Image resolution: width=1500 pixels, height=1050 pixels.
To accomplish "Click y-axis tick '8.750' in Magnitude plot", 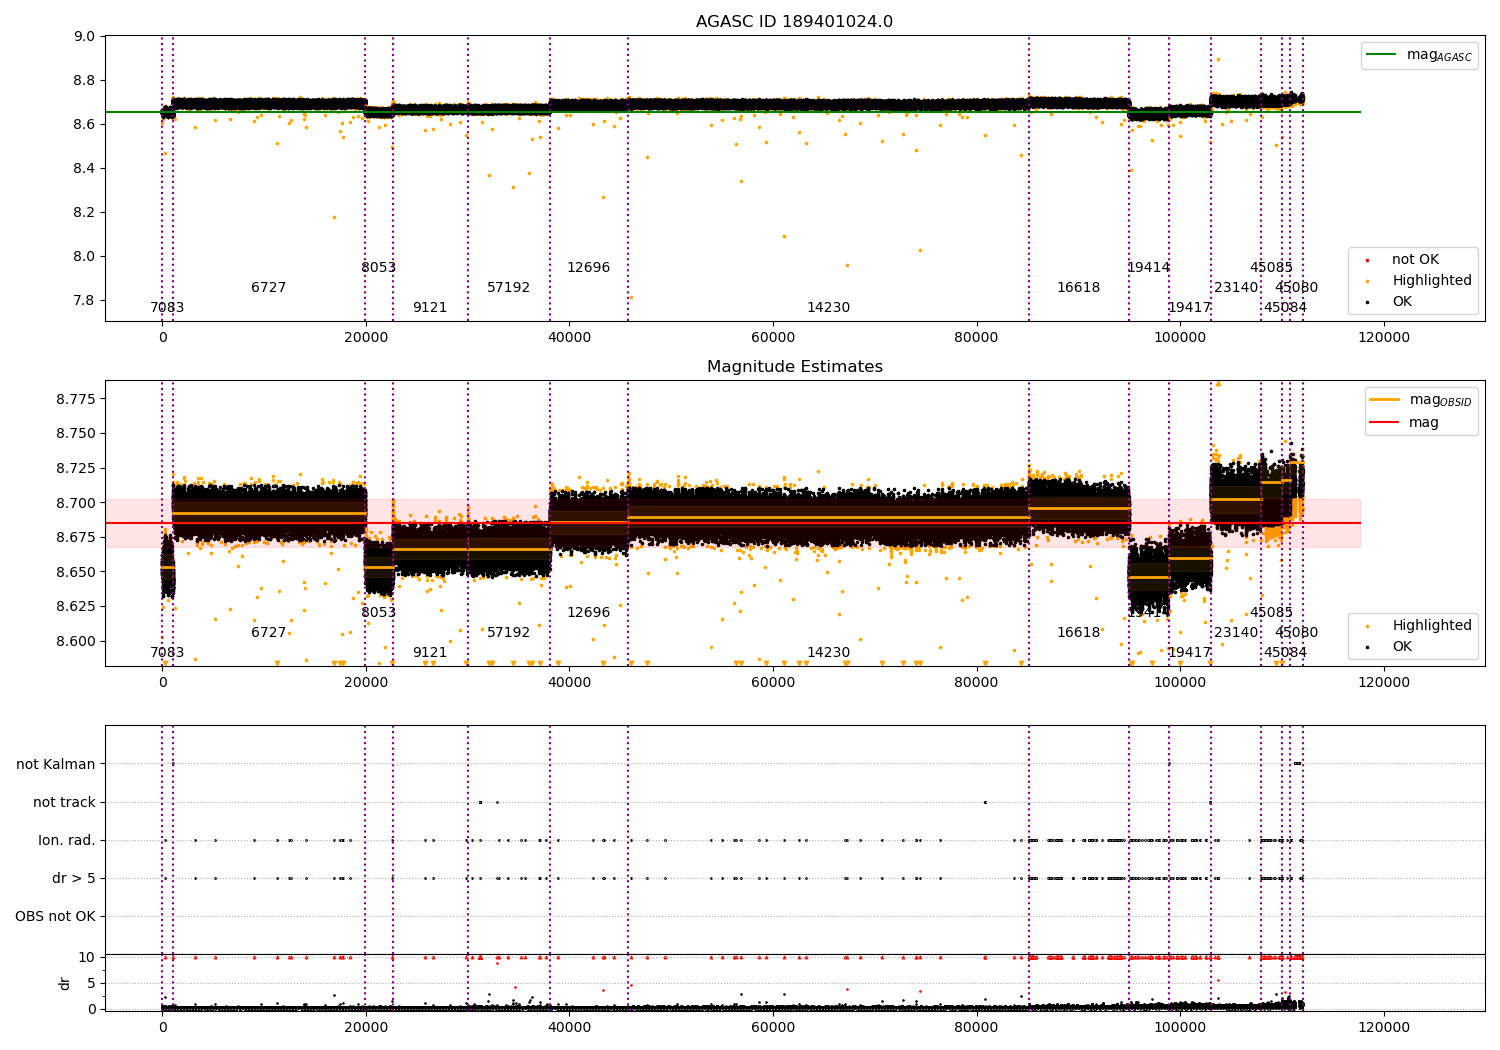I will pyautogui.click(x=77, y=433).
